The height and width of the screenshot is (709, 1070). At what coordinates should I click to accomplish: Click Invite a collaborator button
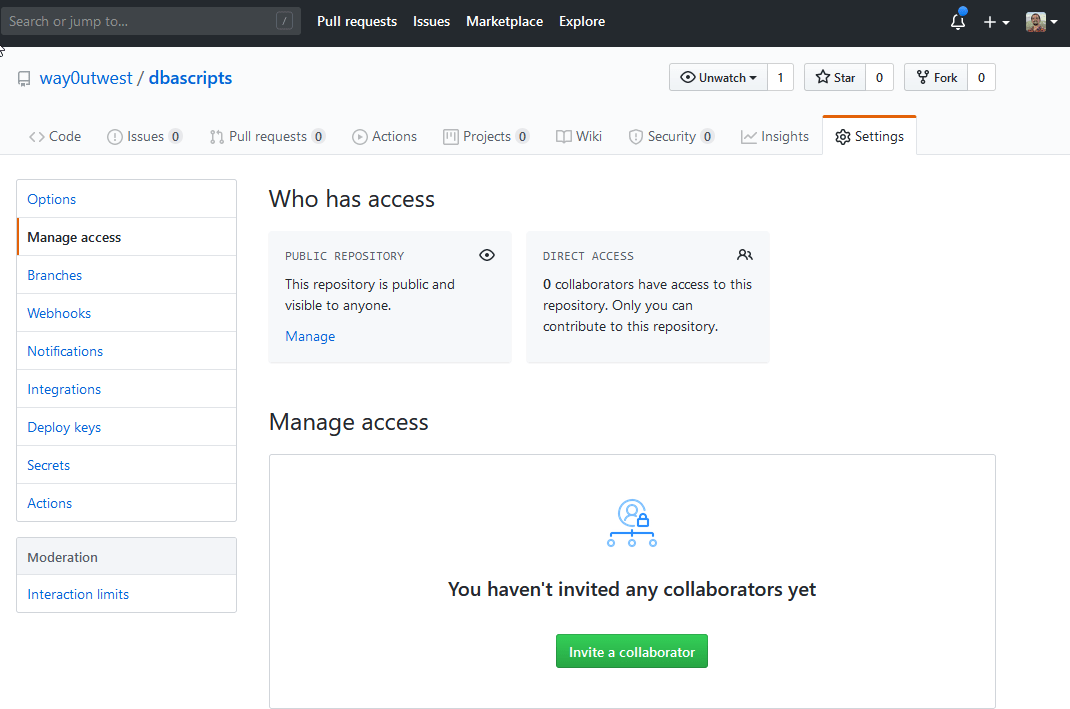pos(632,651)
